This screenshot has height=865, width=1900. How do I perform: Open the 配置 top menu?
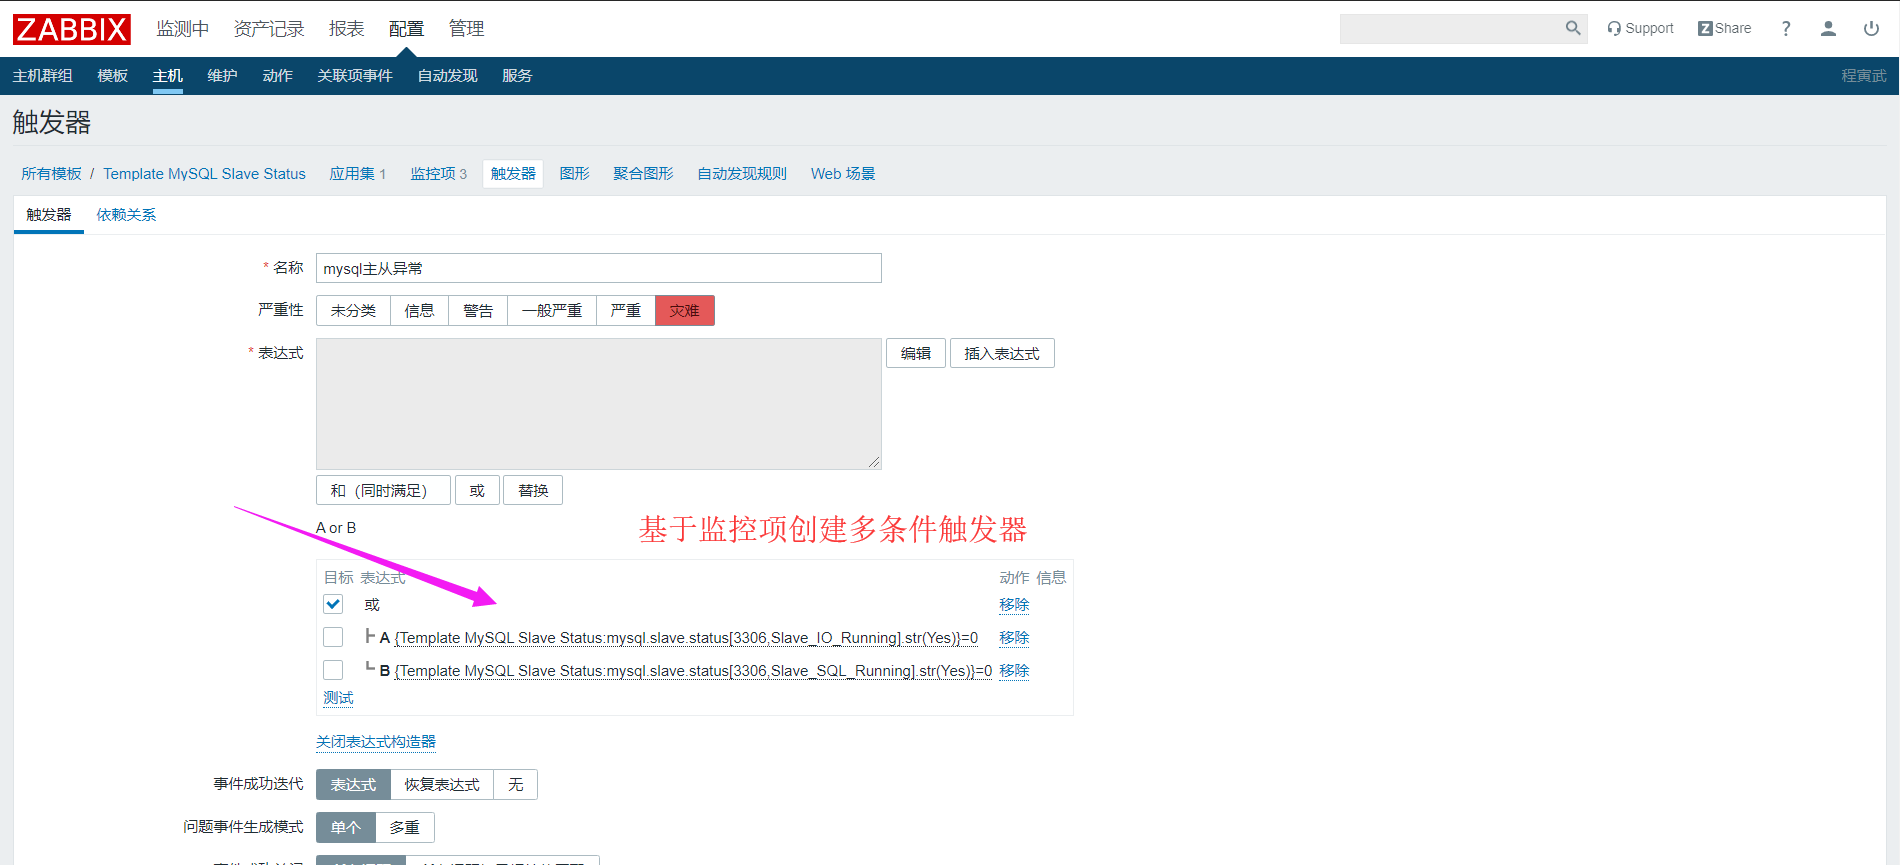pyautogui.click(x=407, y=29)
